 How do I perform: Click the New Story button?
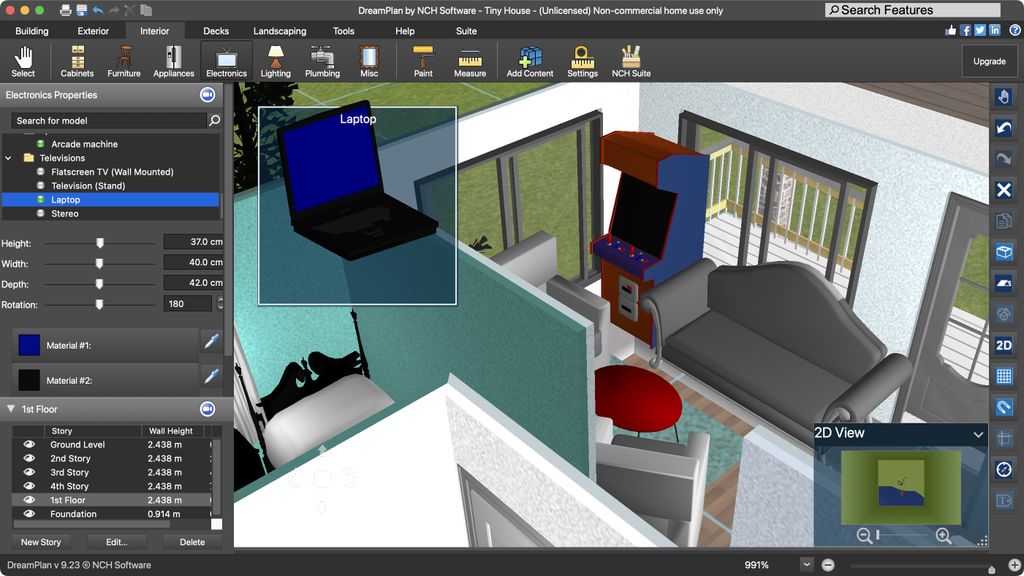tap(40, 542)
